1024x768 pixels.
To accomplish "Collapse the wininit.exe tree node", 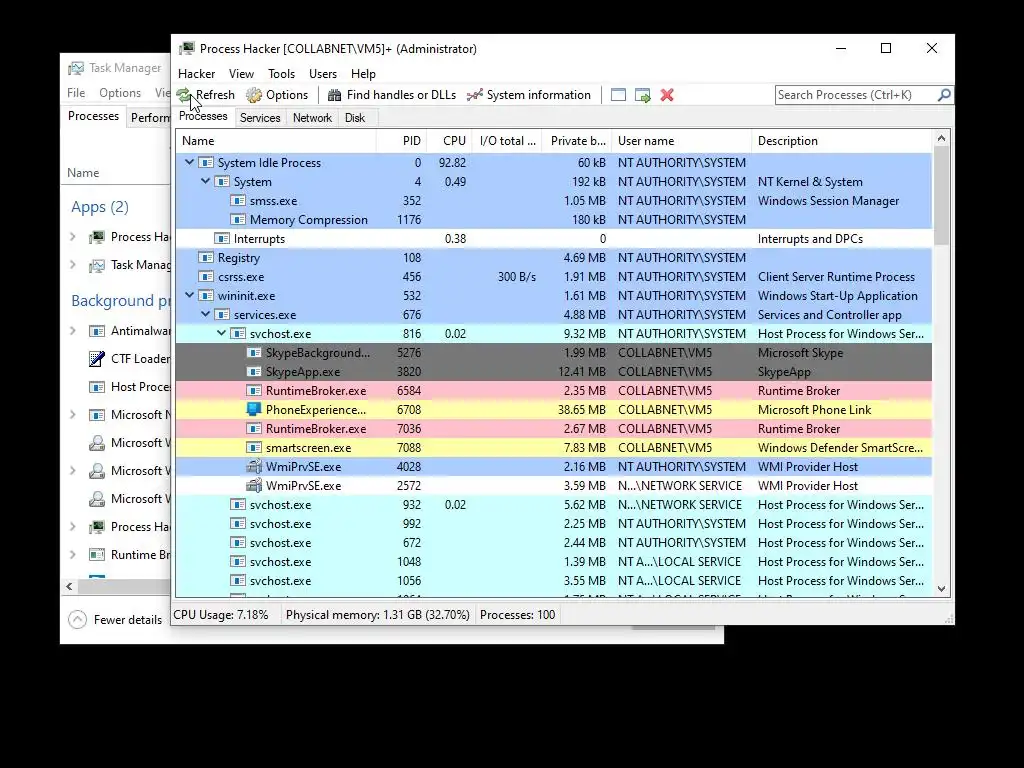I will click(x=189, y=295).
